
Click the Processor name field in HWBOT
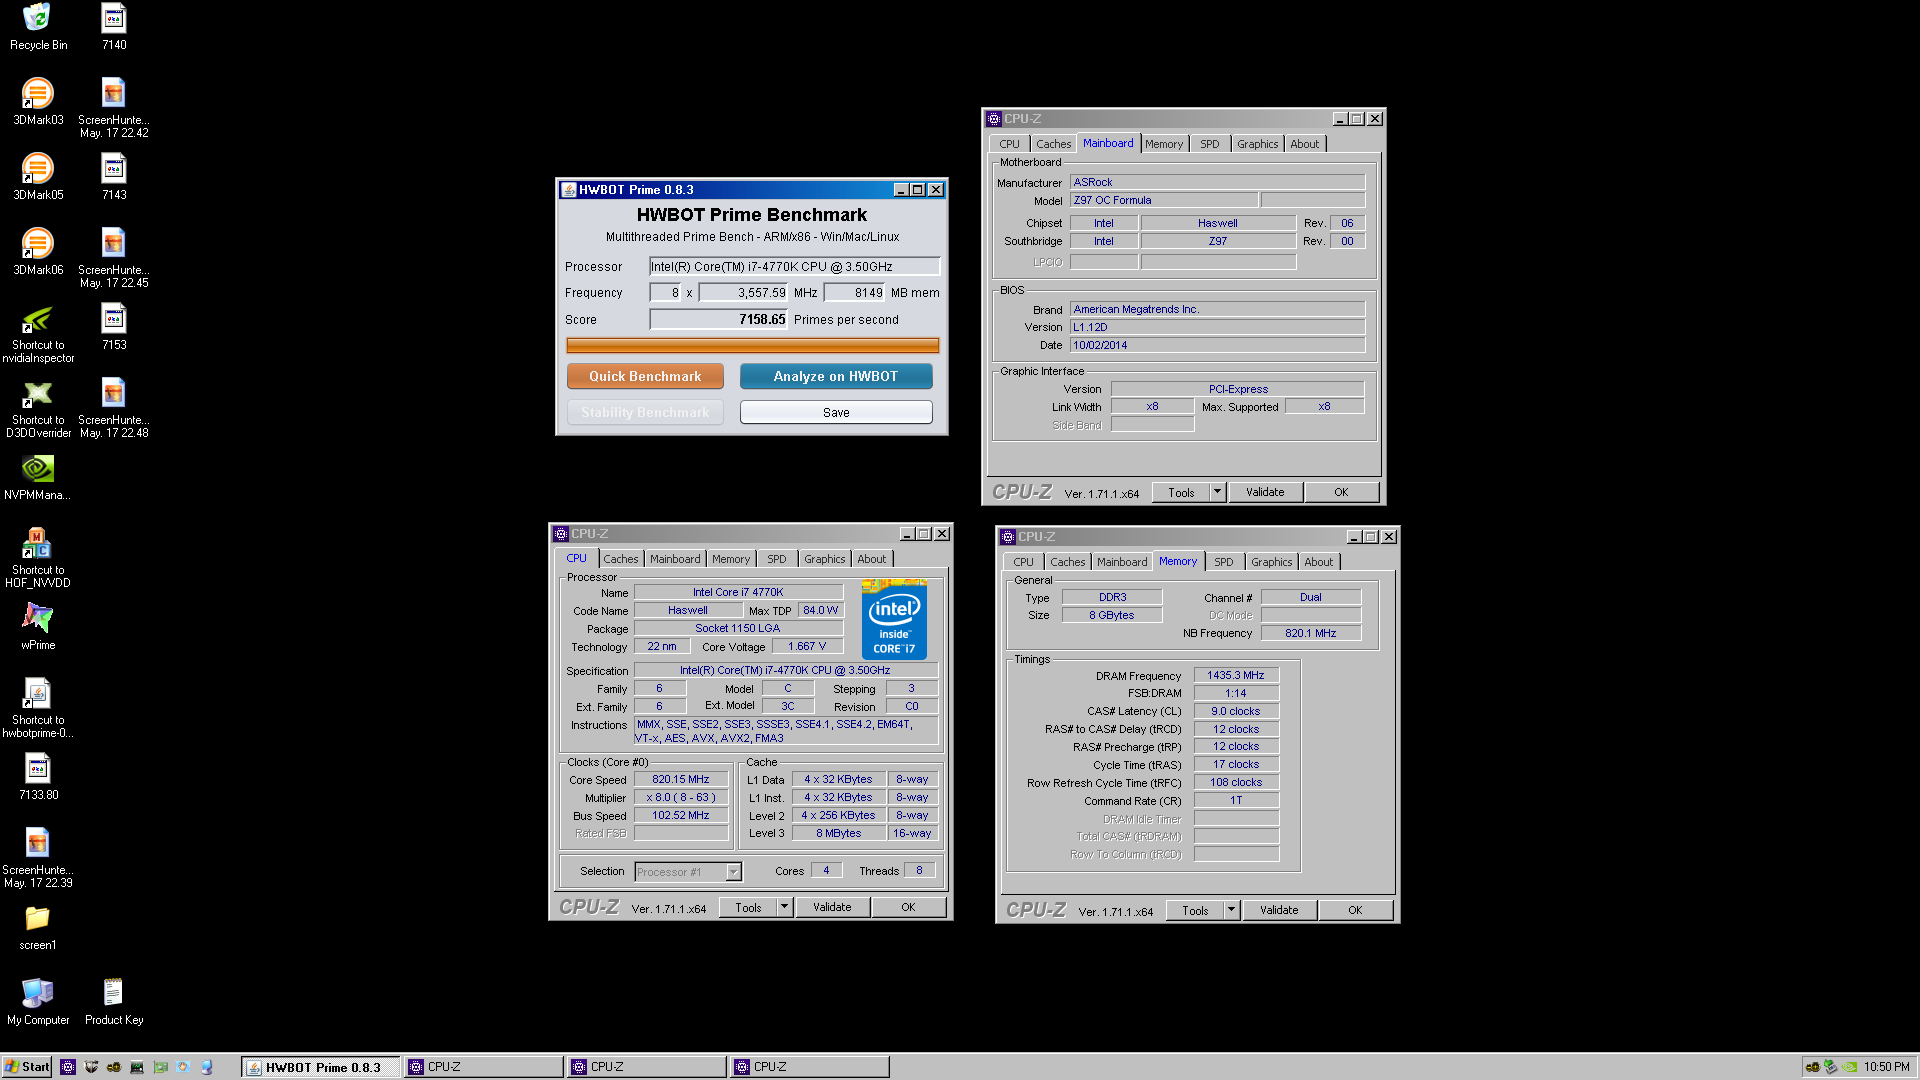pyautogui.click(x=795, y=266)
